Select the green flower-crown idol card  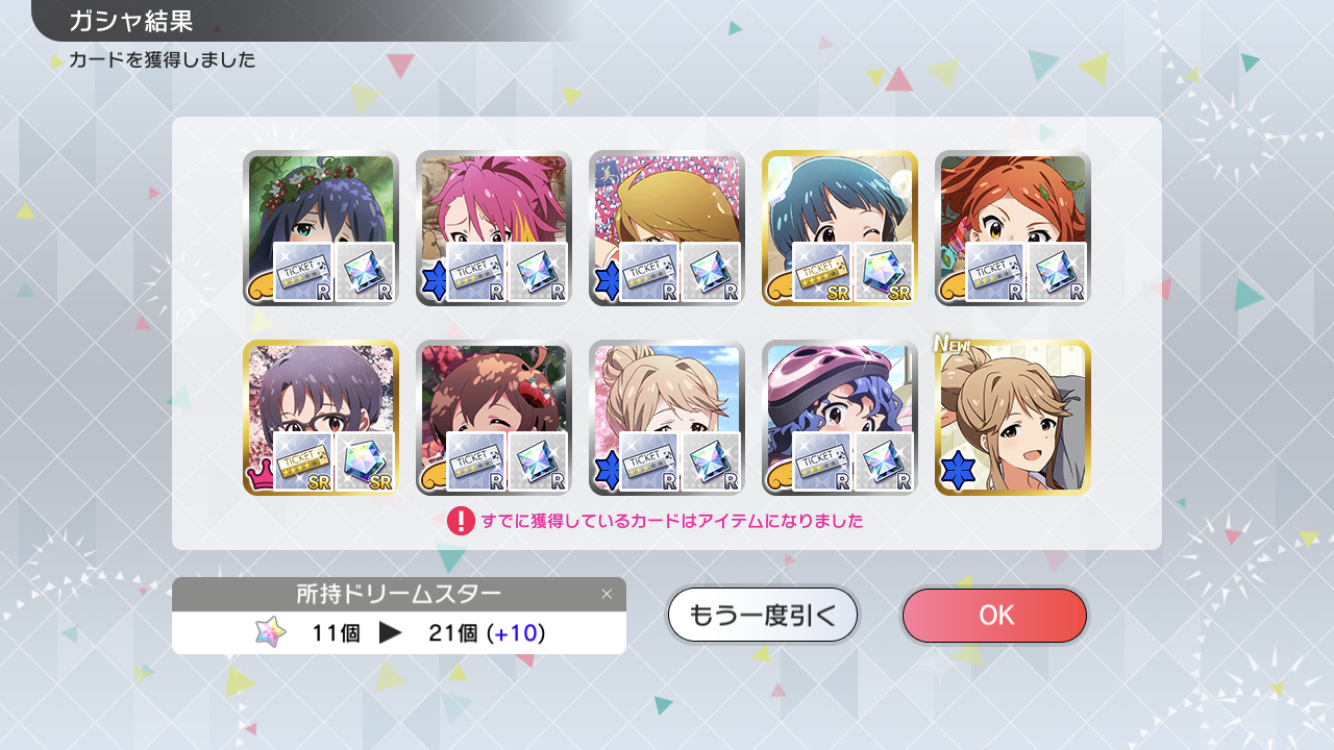coord(321,228)
